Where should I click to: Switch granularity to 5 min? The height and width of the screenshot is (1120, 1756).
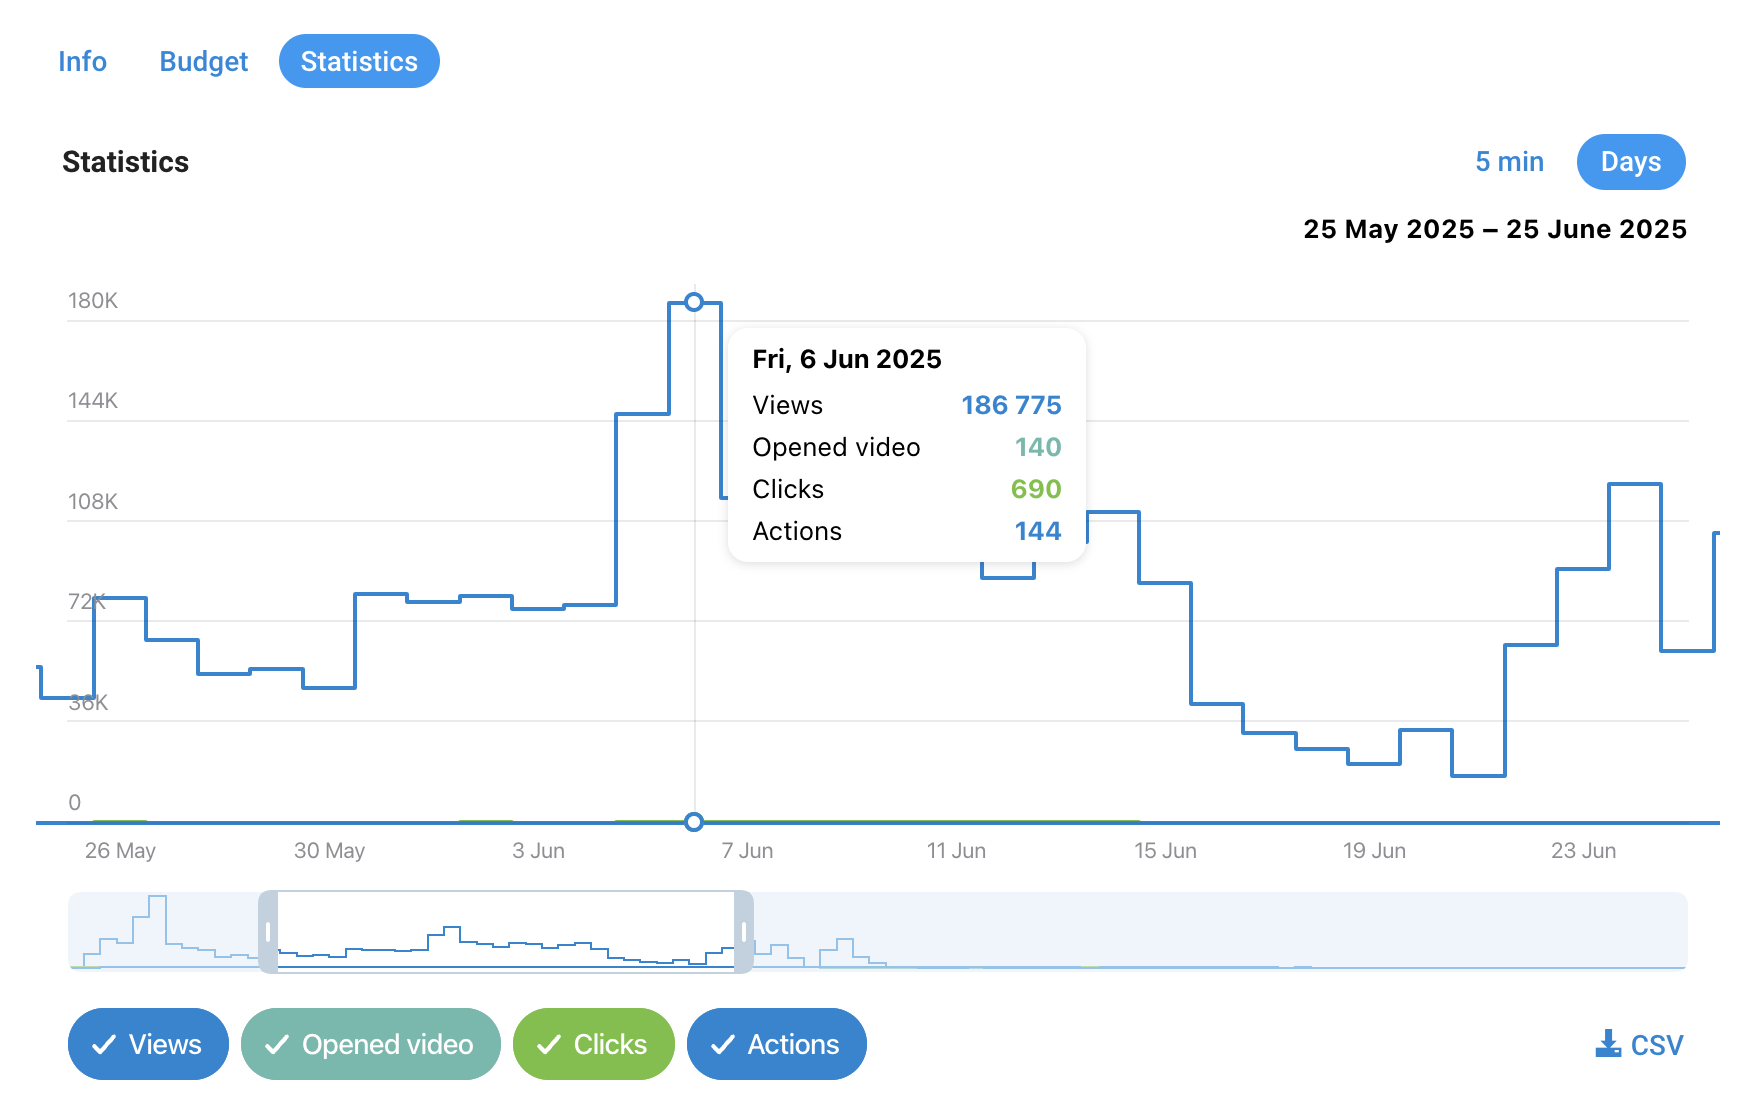(x=1509, y=161)
